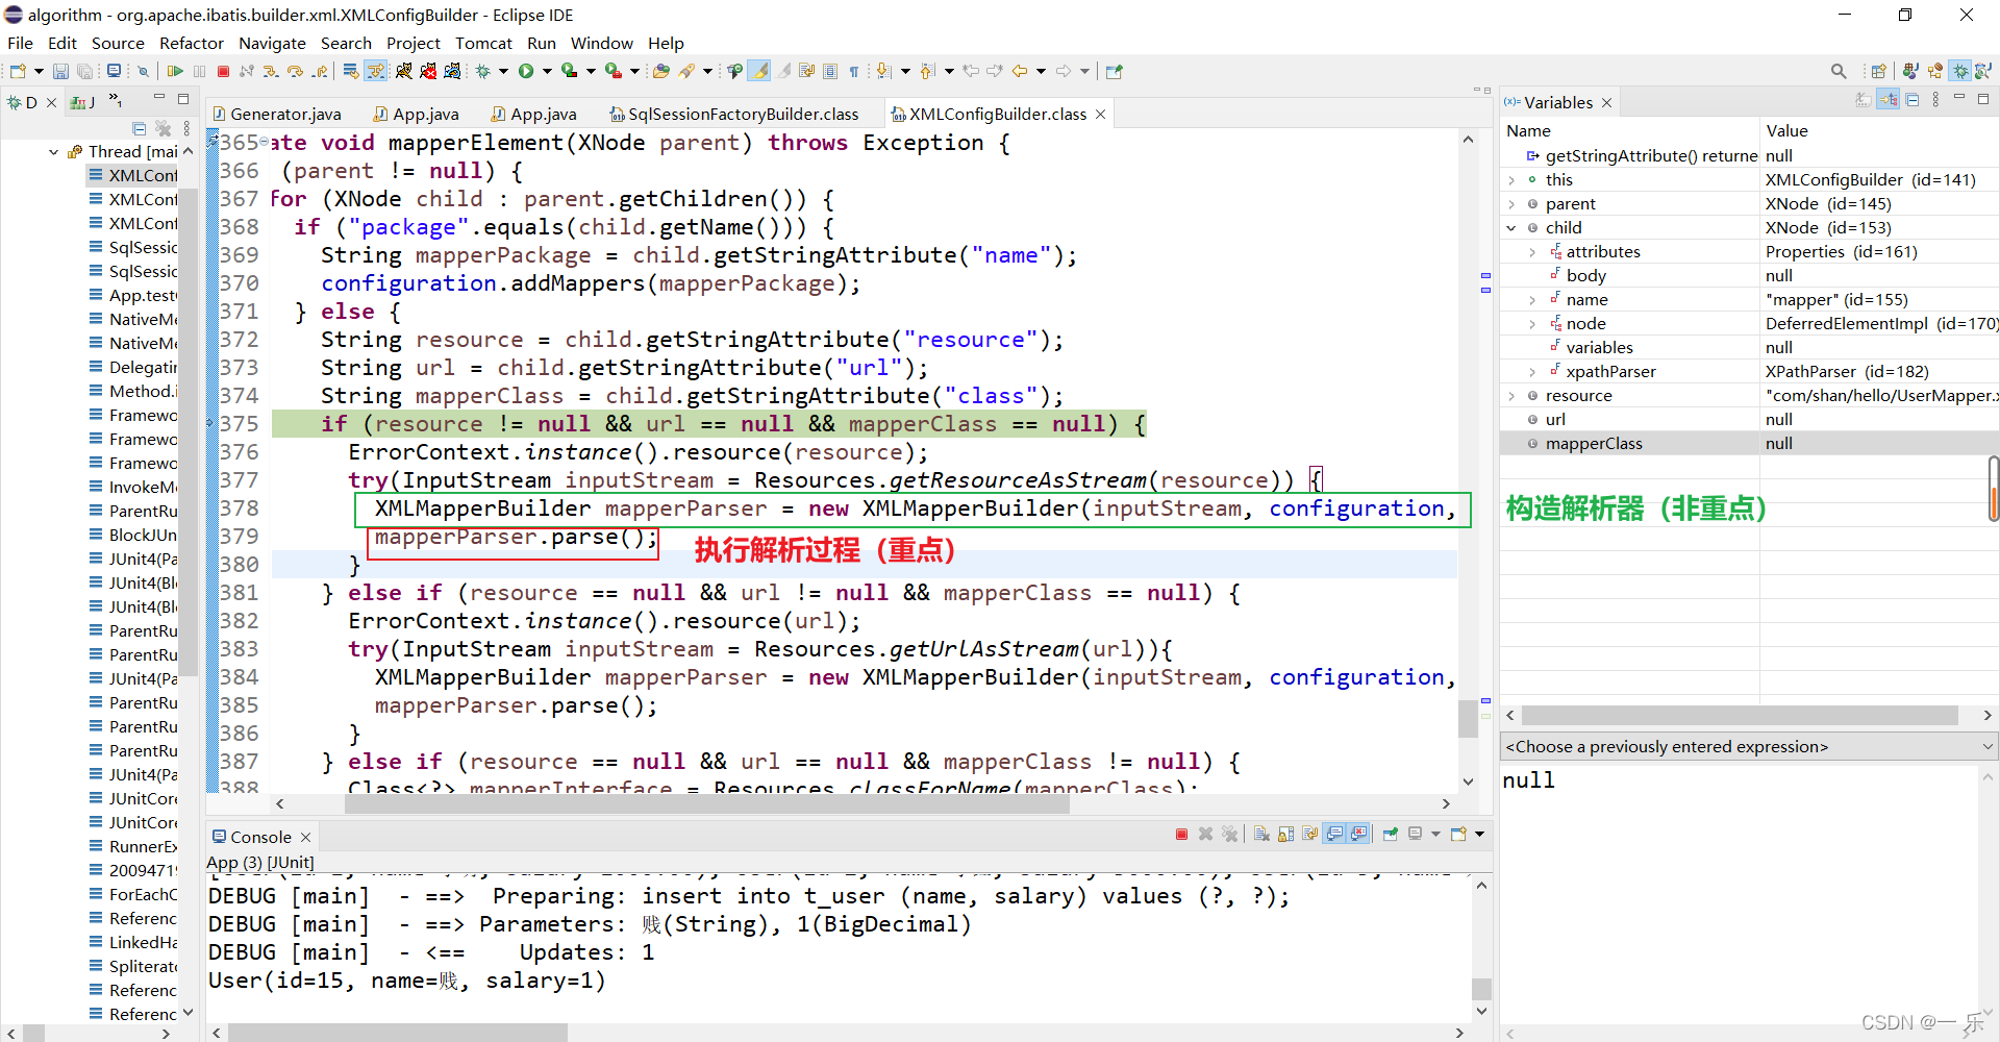Click the Start Tomcat cat icon
The width and height of the screenshot is (2000, 1042).
pos(403,71)
